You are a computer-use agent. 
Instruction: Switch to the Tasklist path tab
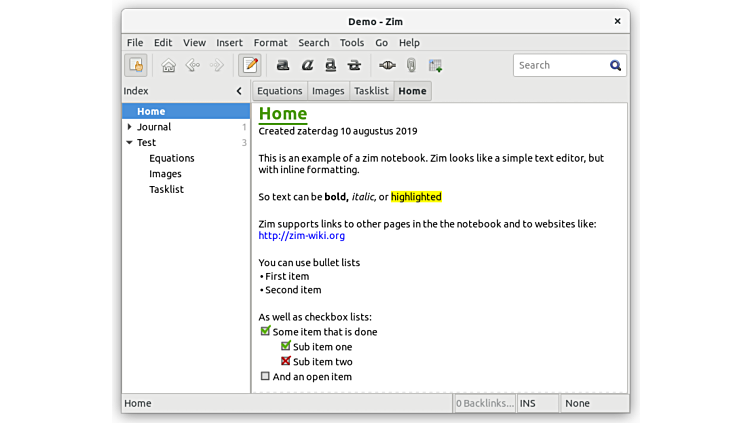coord(371,91)
